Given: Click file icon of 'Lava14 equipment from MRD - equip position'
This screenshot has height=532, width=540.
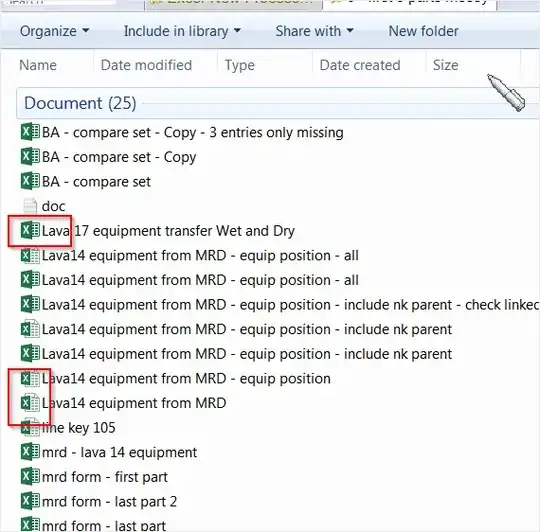Looking at the screenshot, I should point(30,378).
